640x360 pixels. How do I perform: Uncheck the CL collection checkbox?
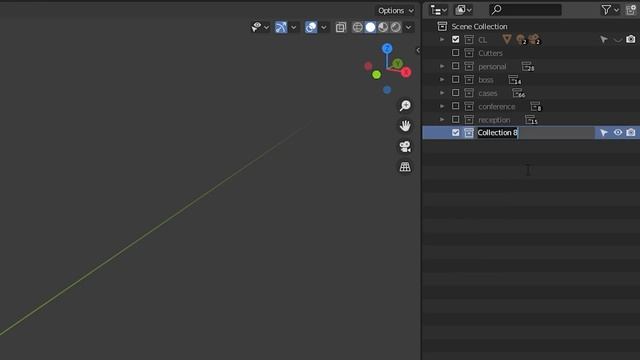[456, 40]
